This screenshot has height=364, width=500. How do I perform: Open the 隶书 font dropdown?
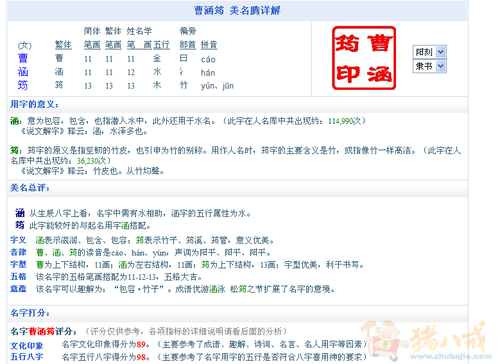(429, 66)
